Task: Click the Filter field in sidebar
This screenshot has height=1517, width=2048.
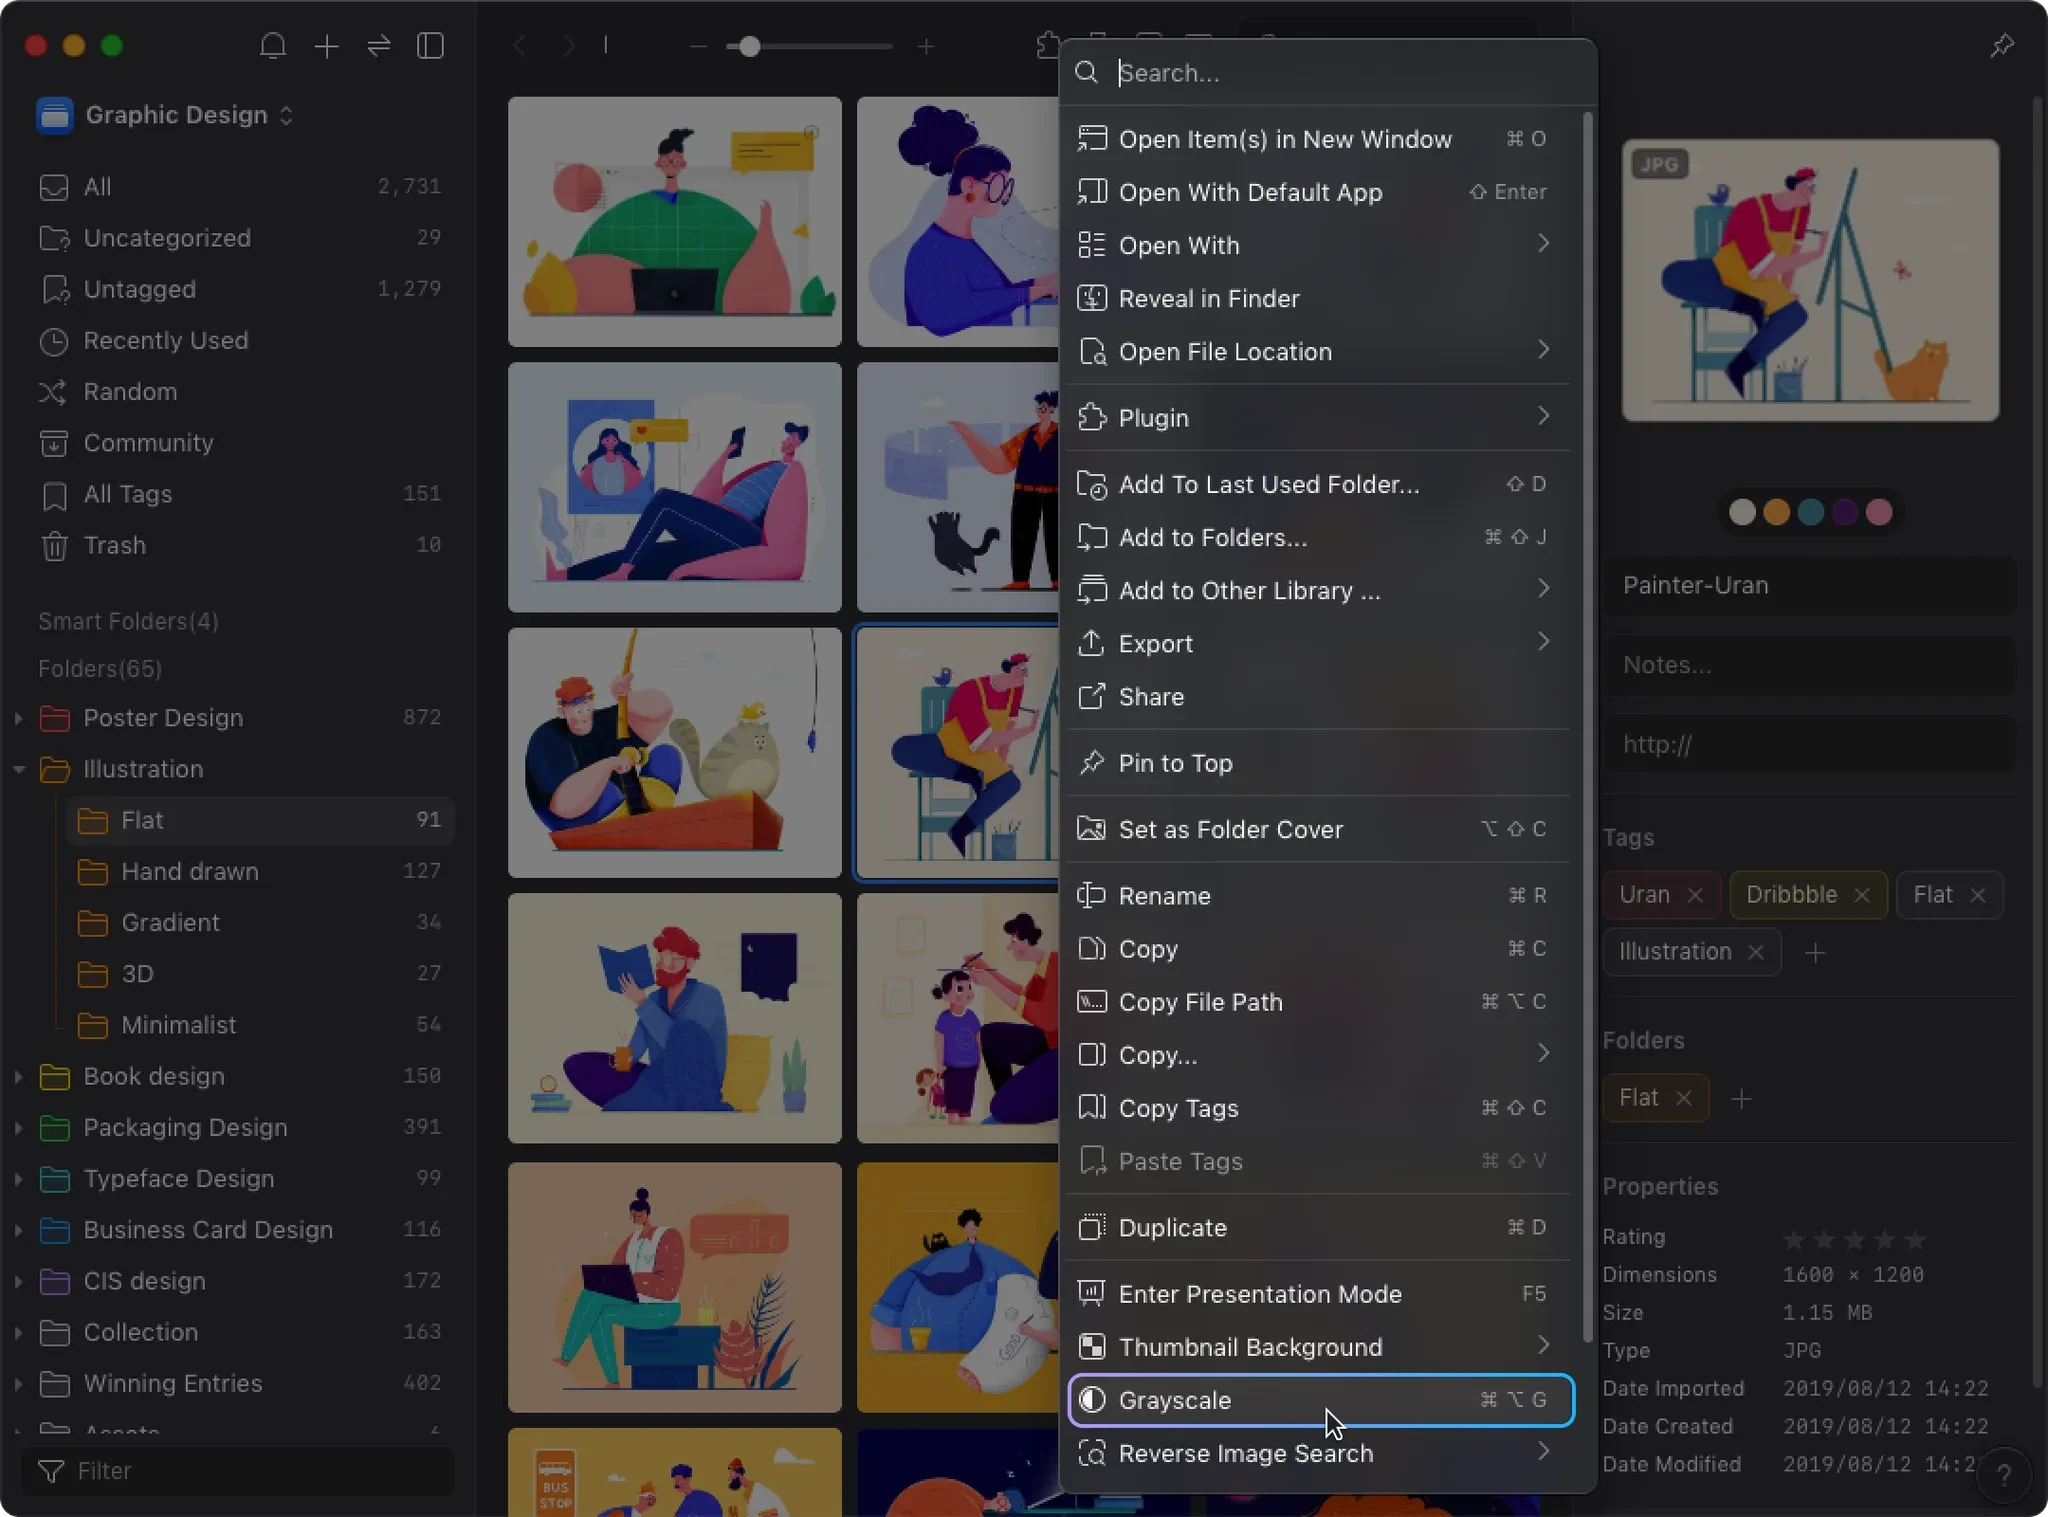Action: [x=238, y=1471]
